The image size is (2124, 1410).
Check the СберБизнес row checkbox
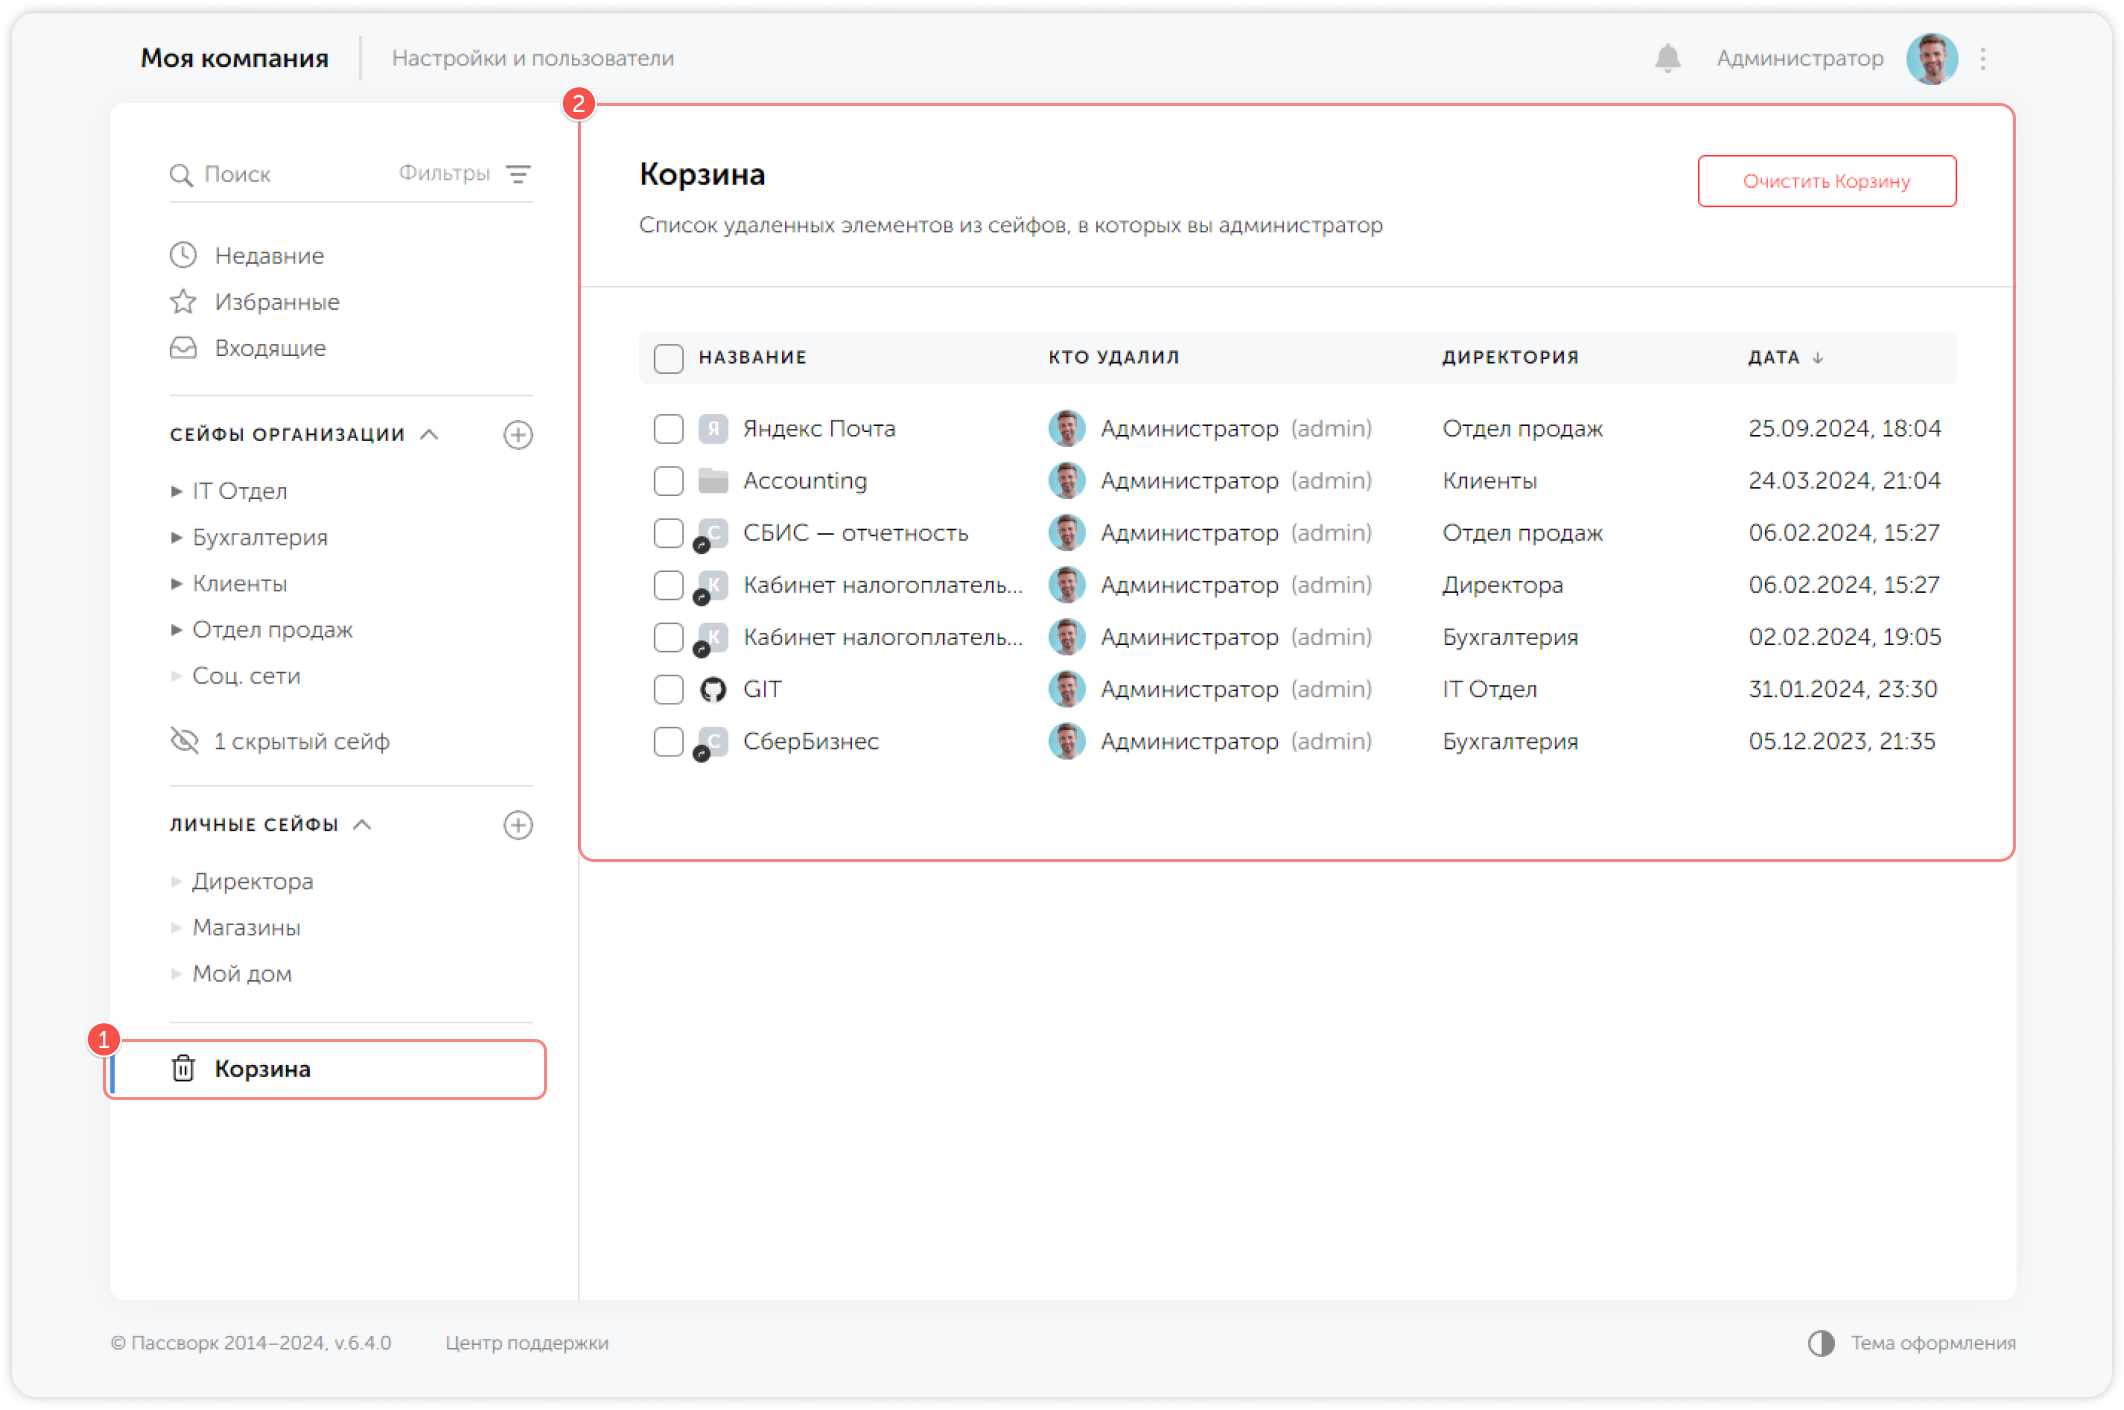point(668,742)
